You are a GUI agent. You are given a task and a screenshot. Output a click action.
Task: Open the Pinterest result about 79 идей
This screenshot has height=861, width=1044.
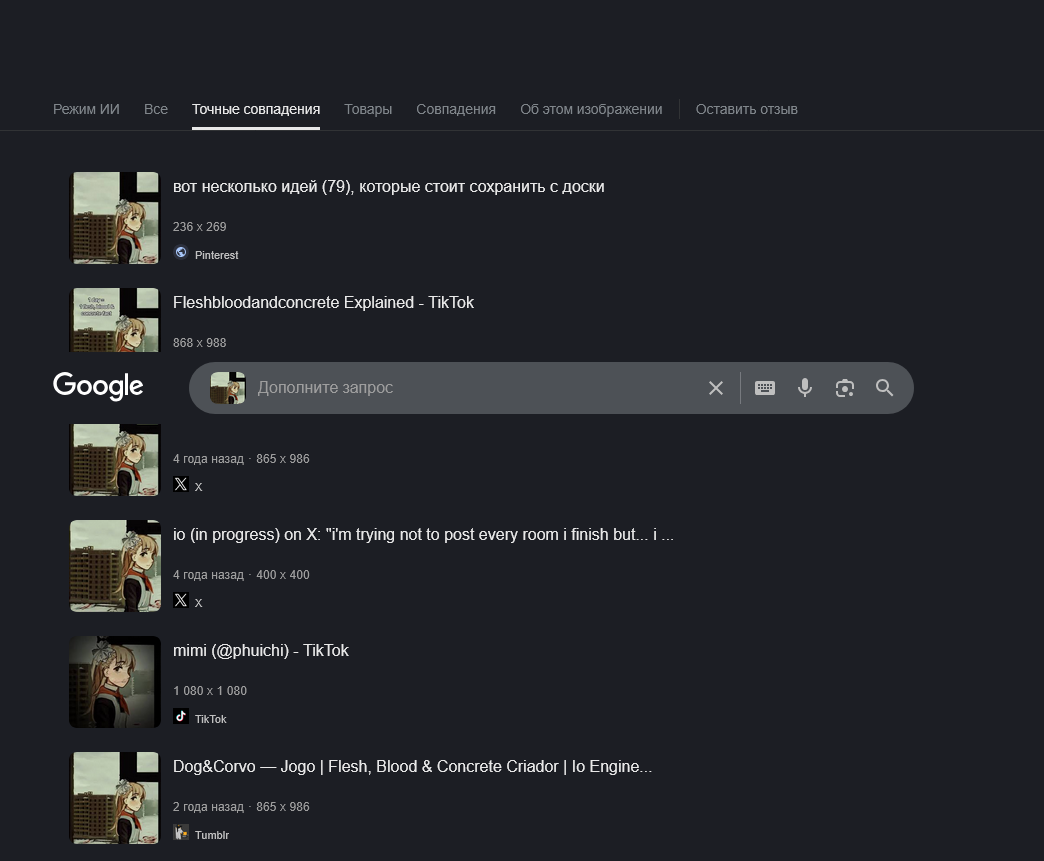pos(388,186)
